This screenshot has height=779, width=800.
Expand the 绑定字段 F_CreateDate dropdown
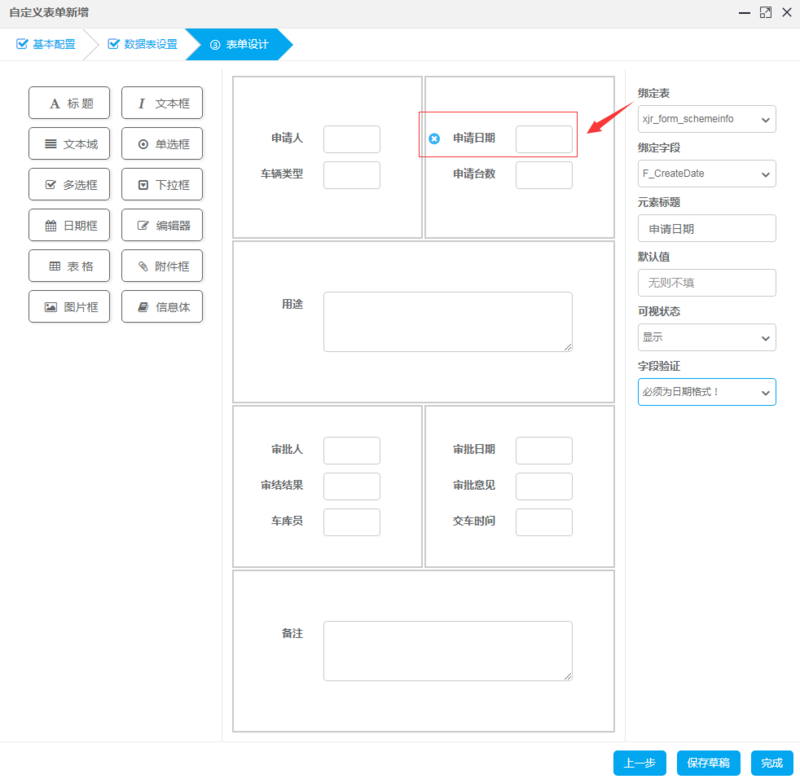(706, 173)
